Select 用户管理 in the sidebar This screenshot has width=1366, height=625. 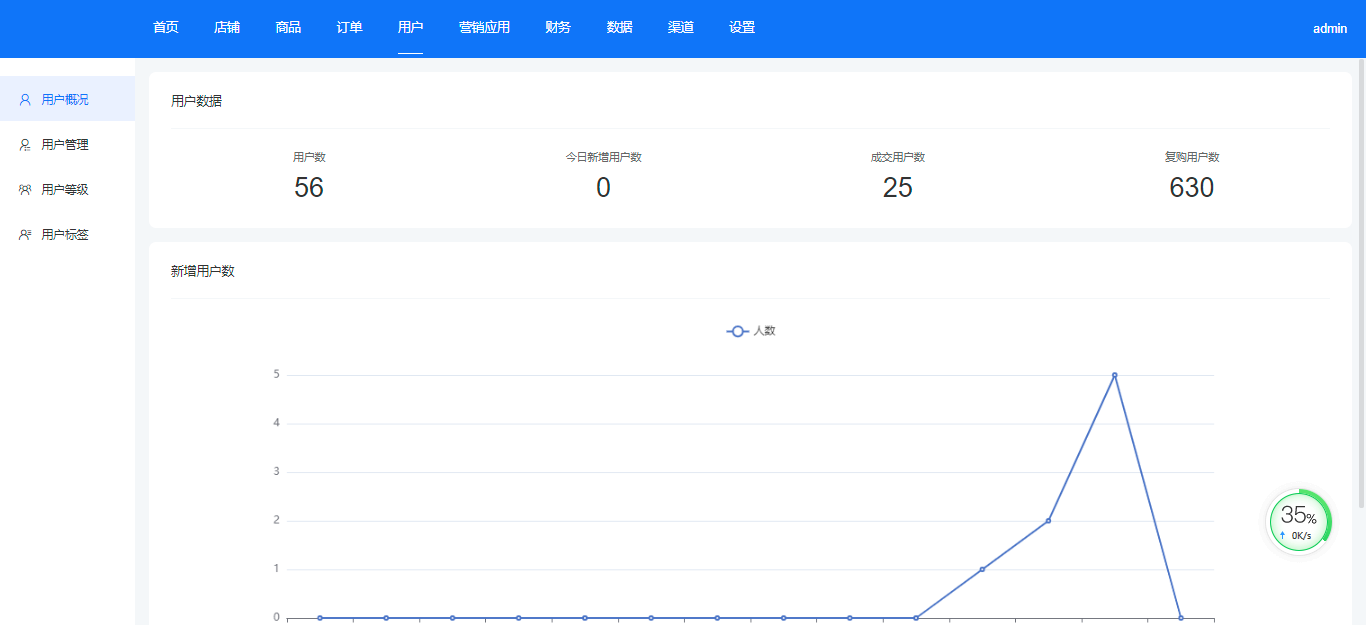(65, 145)
